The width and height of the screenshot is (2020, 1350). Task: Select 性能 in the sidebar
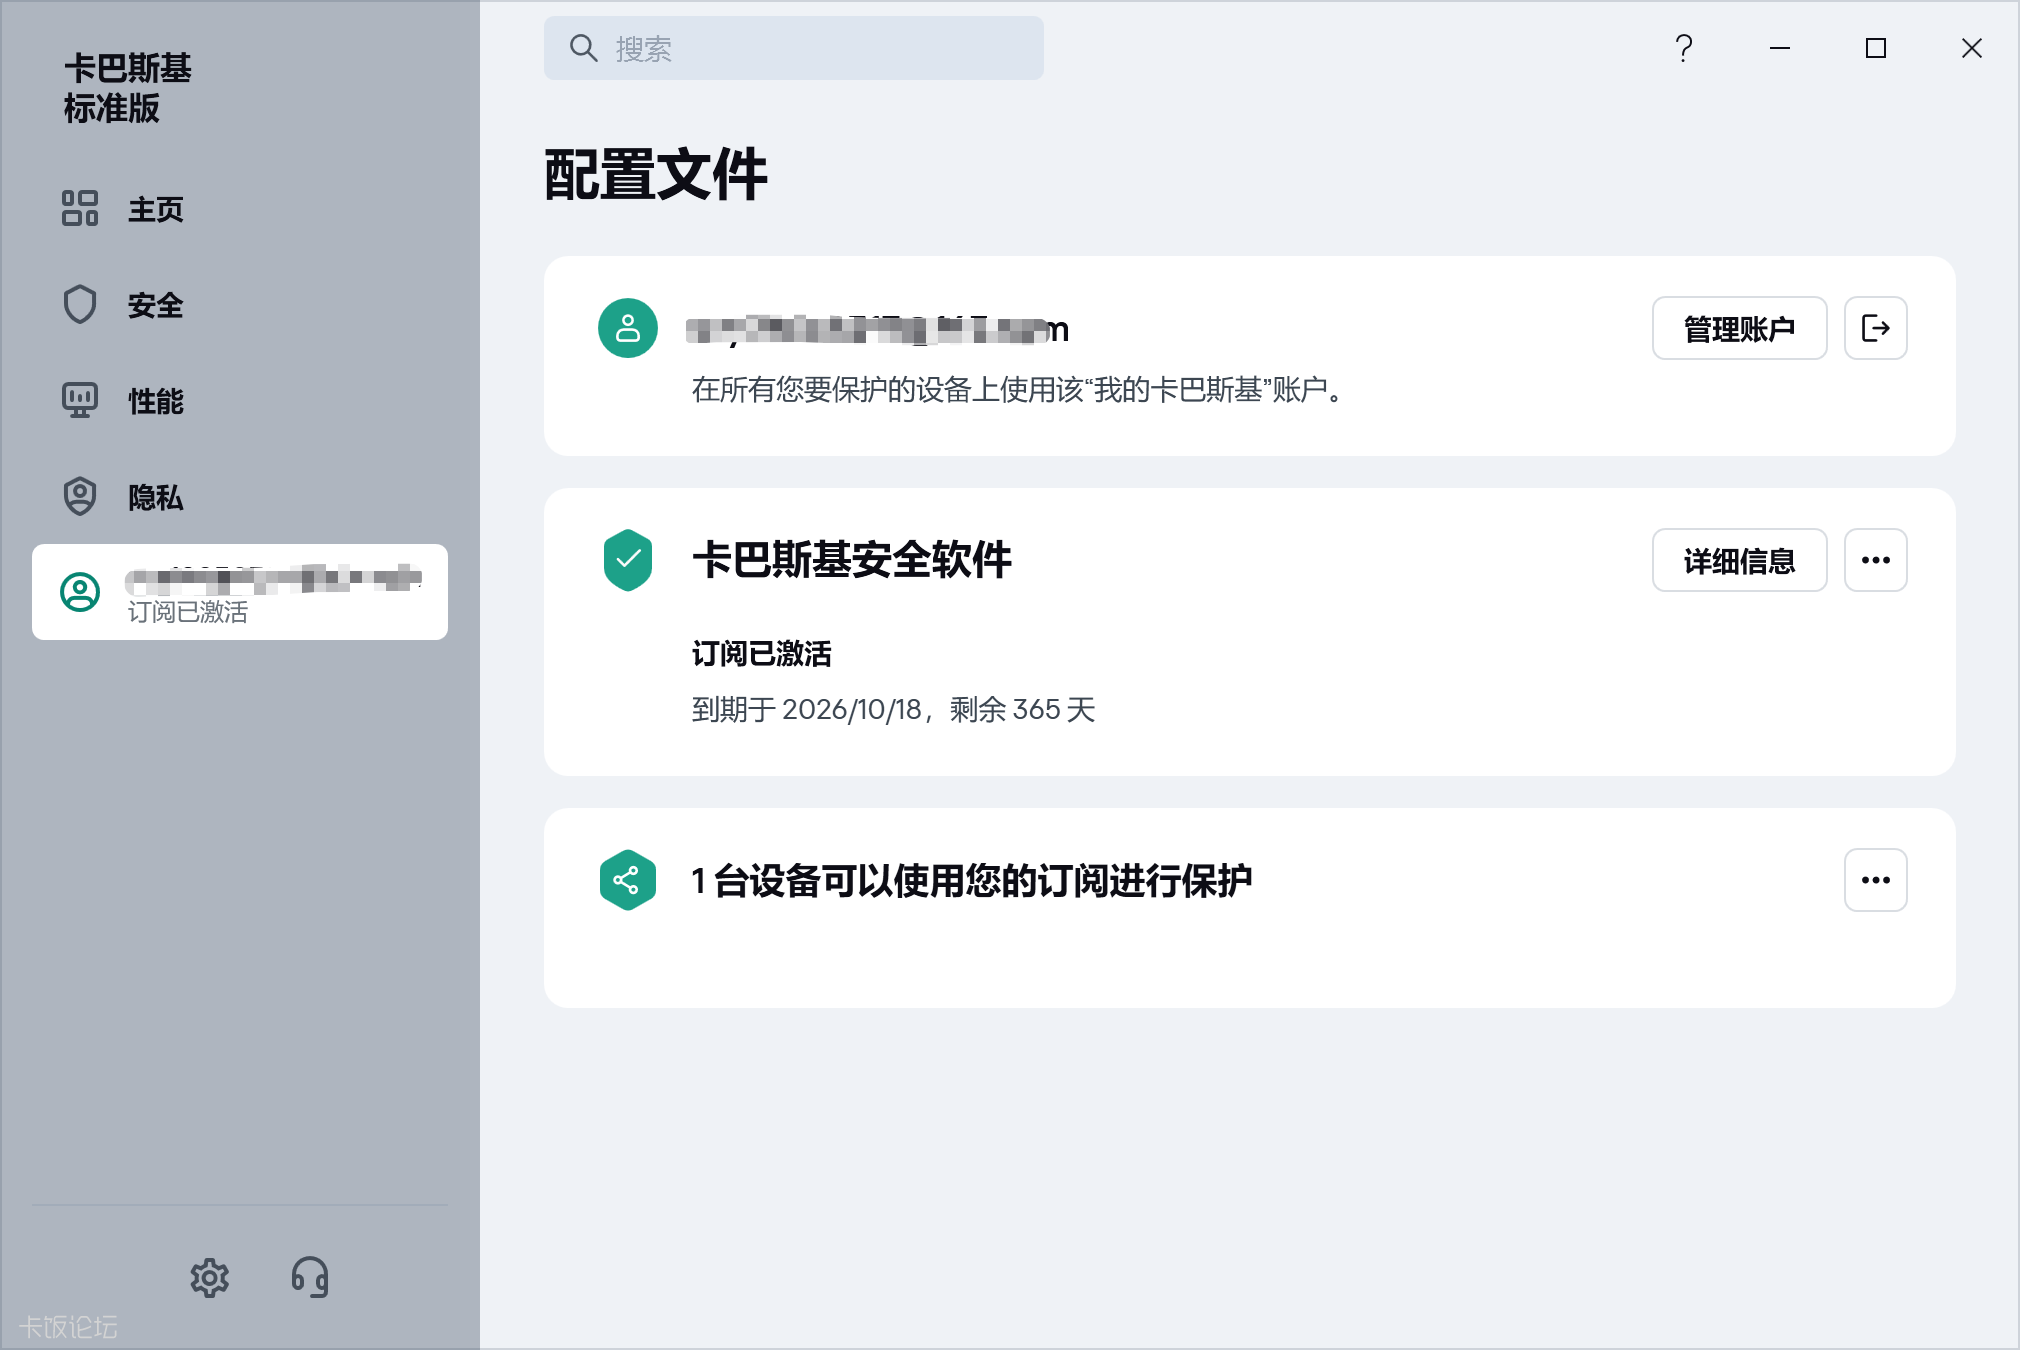pos(155,402)
